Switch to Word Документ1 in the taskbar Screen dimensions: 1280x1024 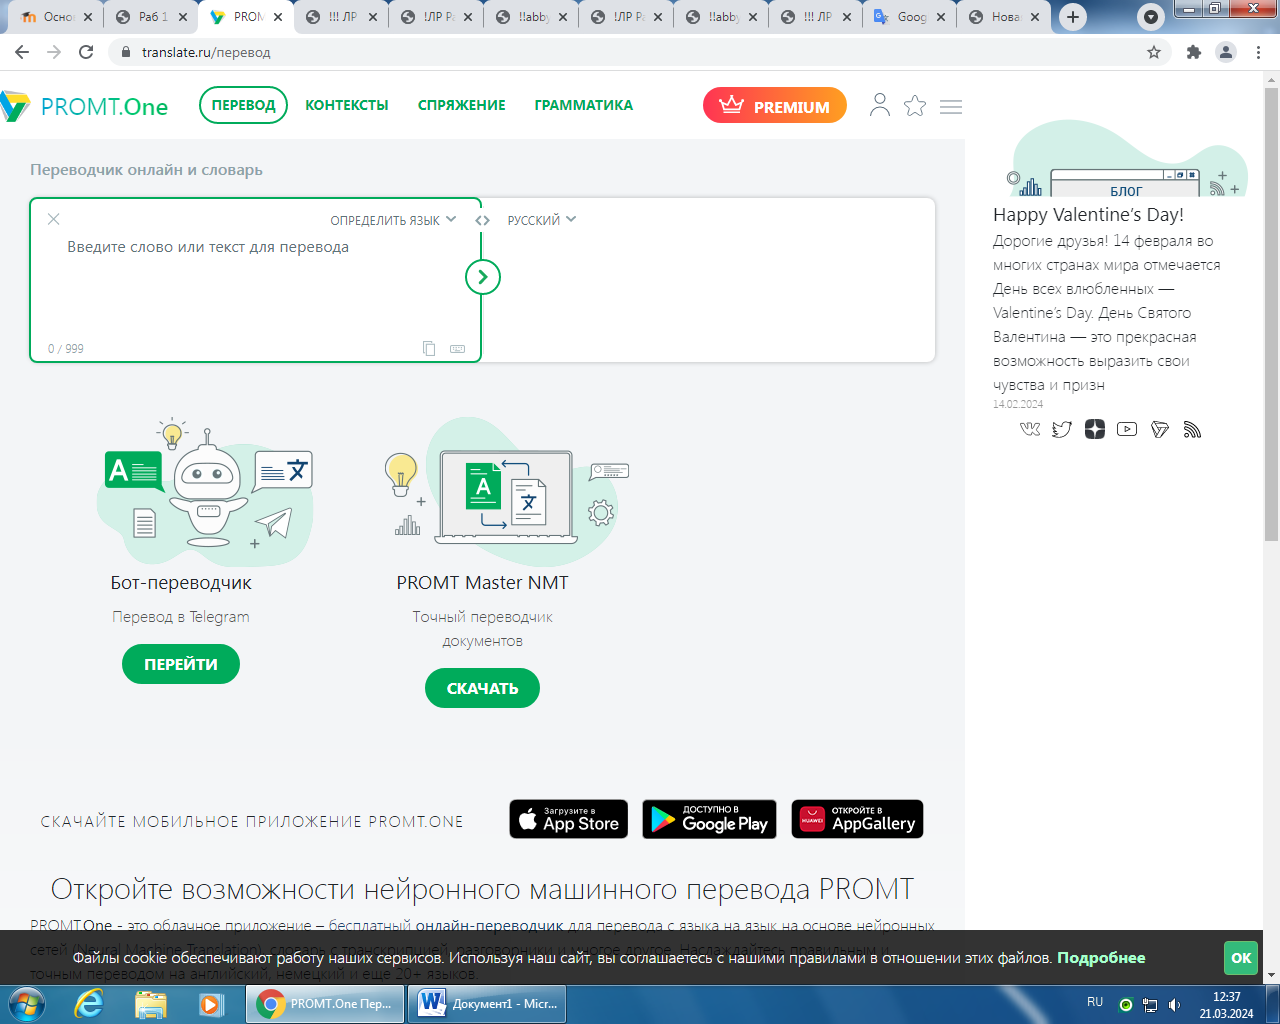489,1004
